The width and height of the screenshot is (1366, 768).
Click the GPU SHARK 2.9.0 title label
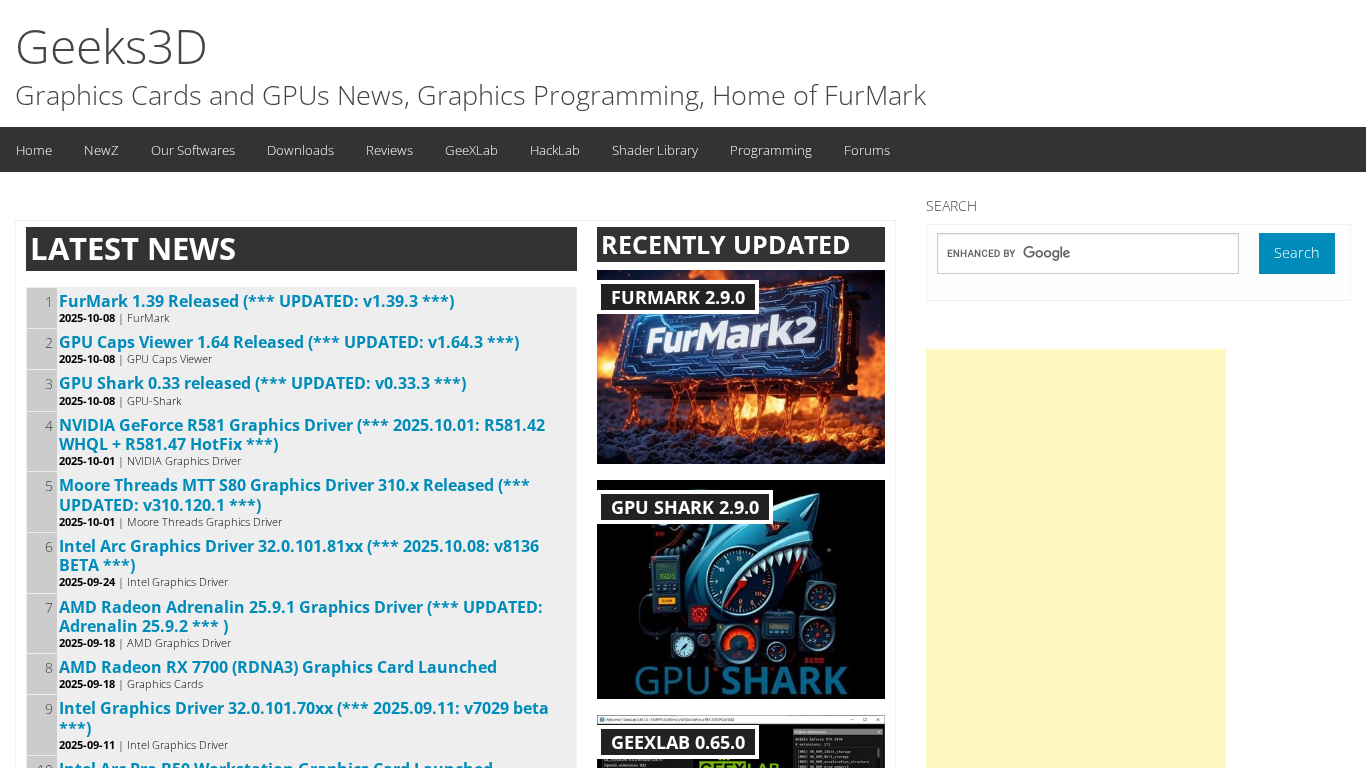[685, 507]
